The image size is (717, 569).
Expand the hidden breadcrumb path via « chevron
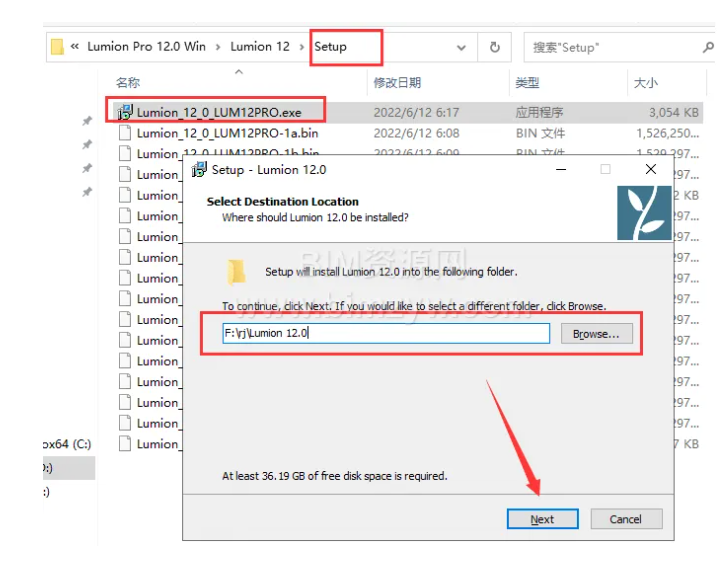(75, 47)
